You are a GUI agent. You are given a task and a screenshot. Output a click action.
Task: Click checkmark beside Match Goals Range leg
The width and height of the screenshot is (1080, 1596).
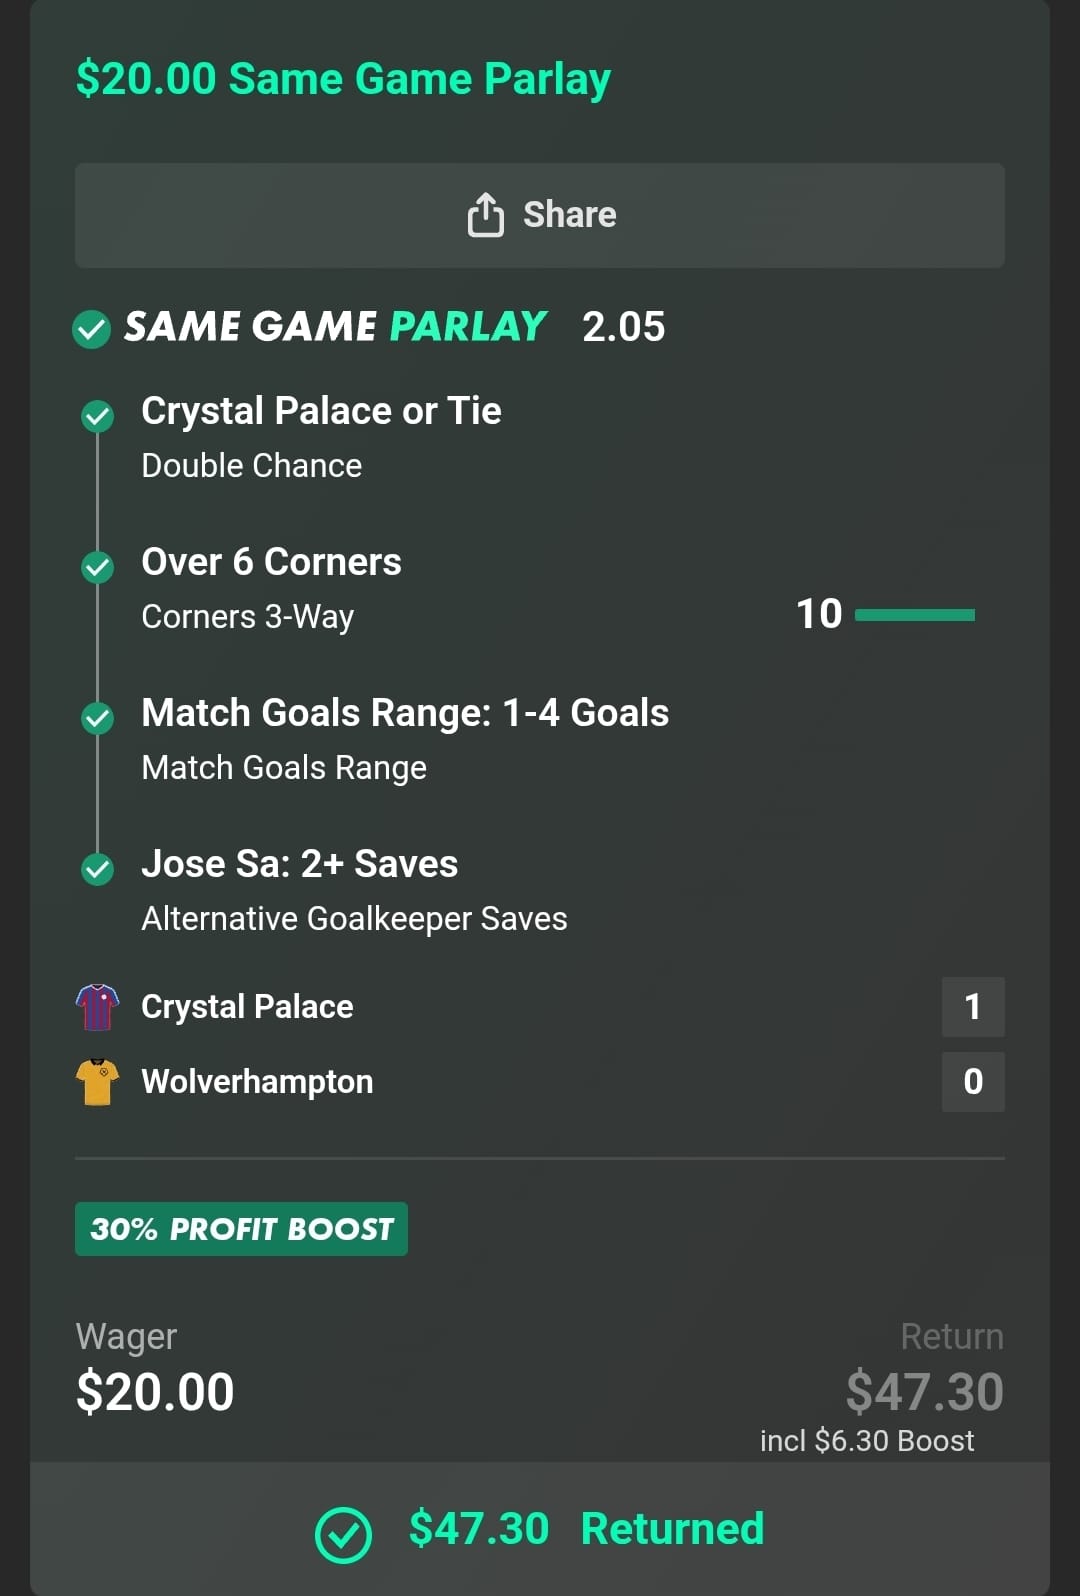(x=97, y=718)
